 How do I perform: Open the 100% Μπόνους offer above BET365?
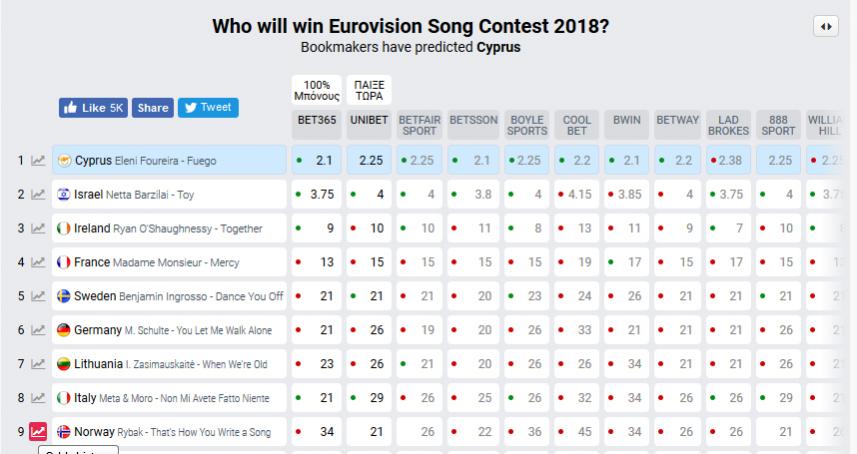point(316,90)
